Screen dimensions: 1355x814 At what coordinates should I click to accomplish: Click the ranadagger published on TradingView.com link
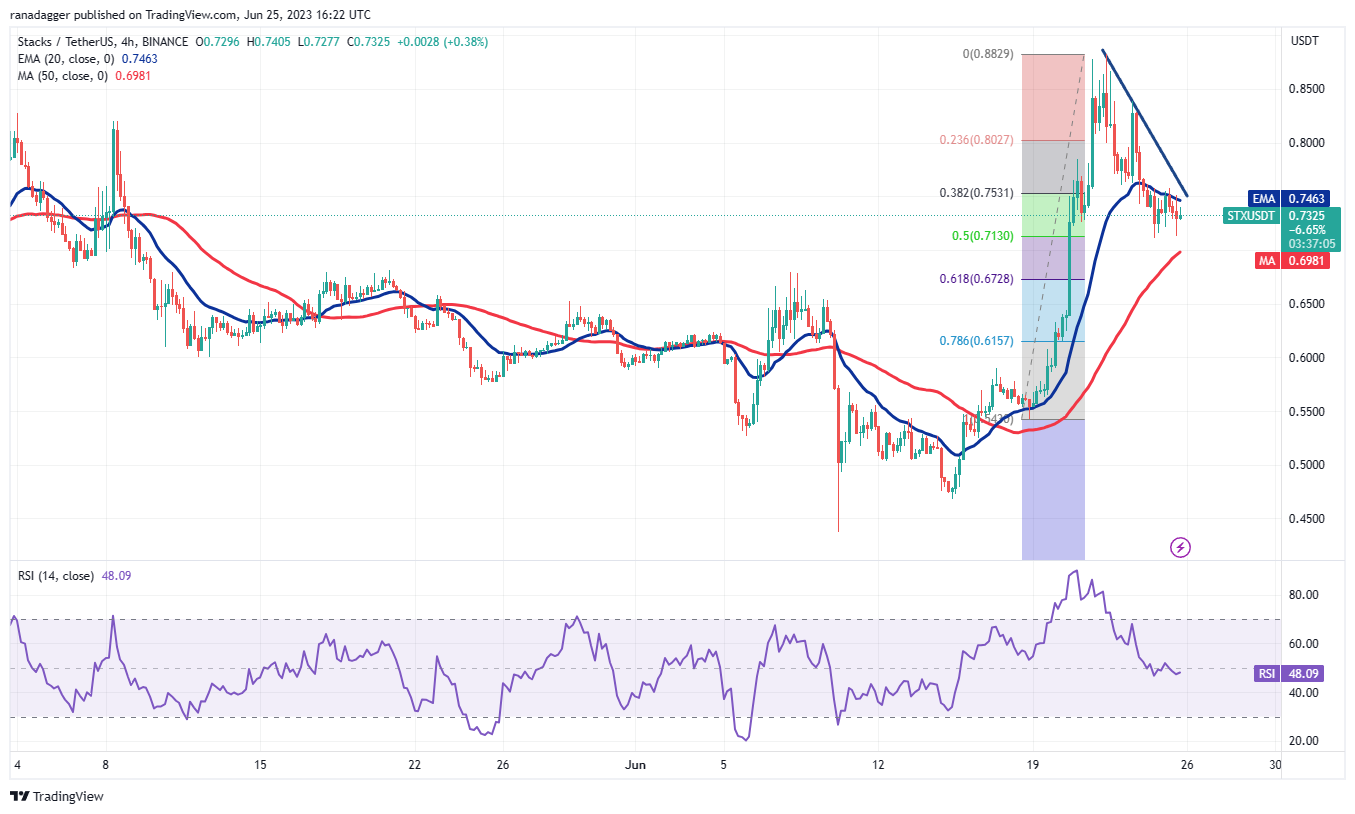[x=120, y=14]
